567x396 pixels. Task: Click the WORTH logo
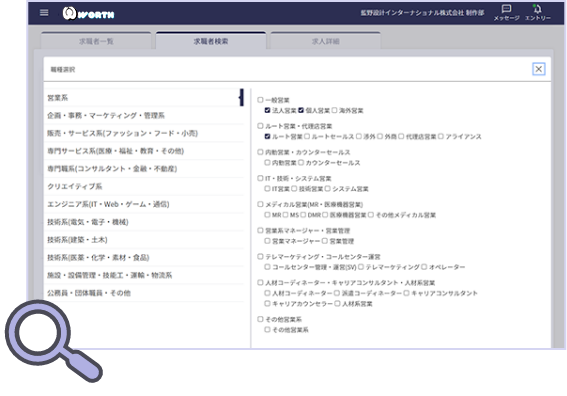pos(88,14)
